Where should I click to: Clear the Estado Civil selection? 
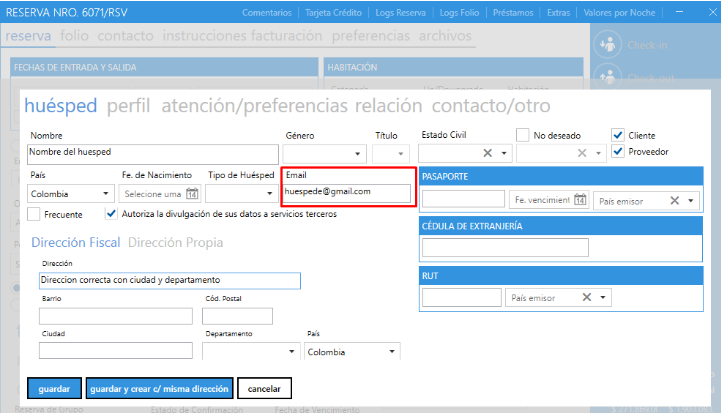tap(488, 153)
